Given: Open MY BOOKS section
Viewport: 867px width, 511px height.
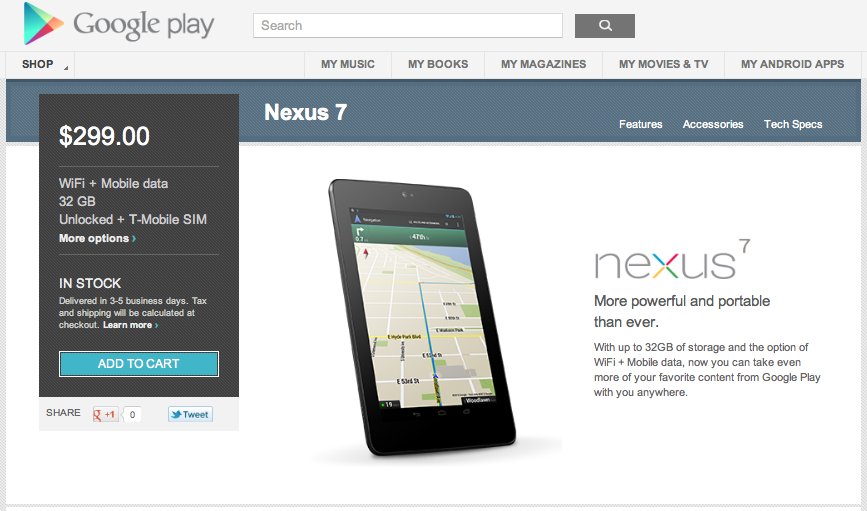Looking at the screenshot, I should pos(438,65).
